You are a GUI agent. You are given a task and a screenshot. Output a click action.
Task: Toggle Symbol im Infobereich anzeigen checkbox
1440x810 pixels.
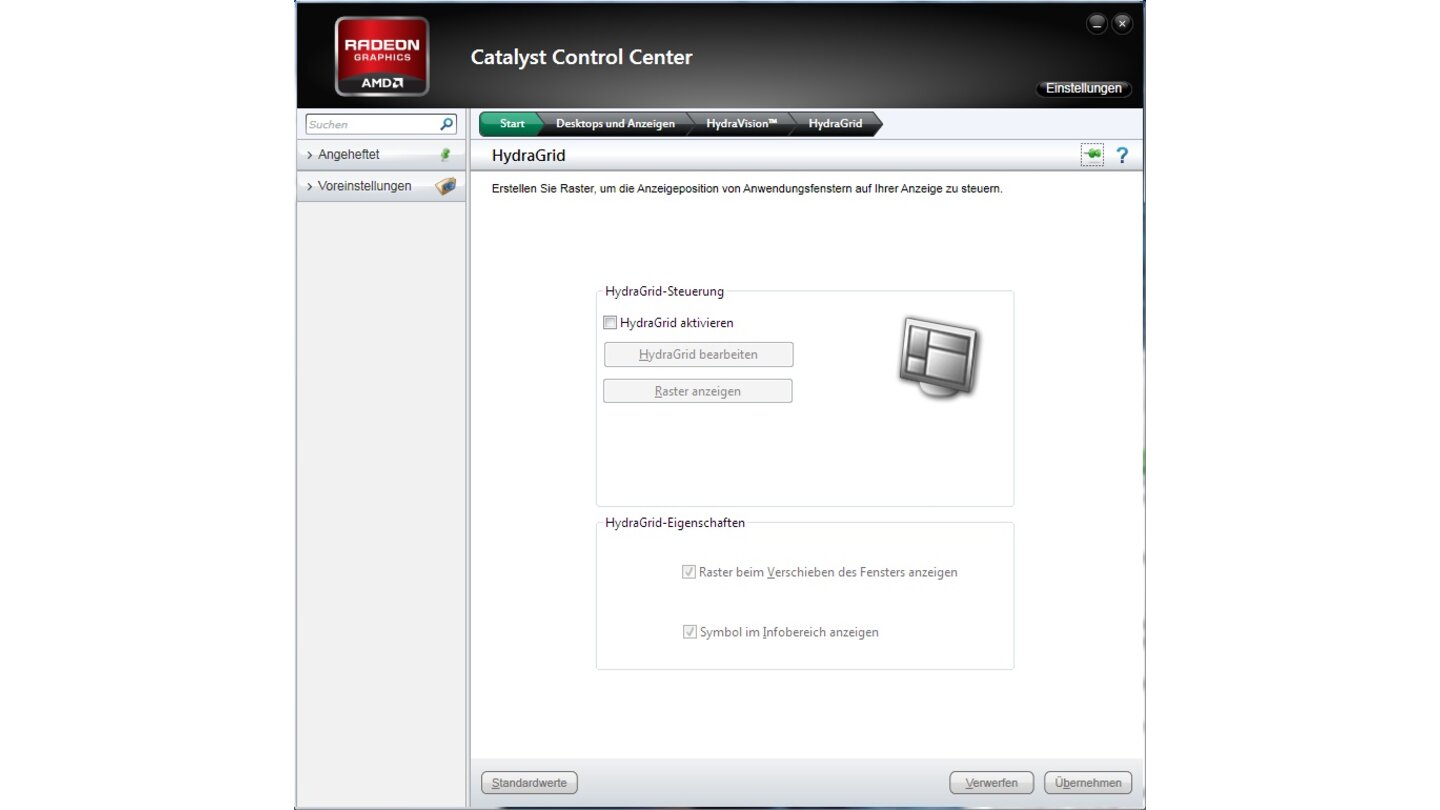pos(689,632)
